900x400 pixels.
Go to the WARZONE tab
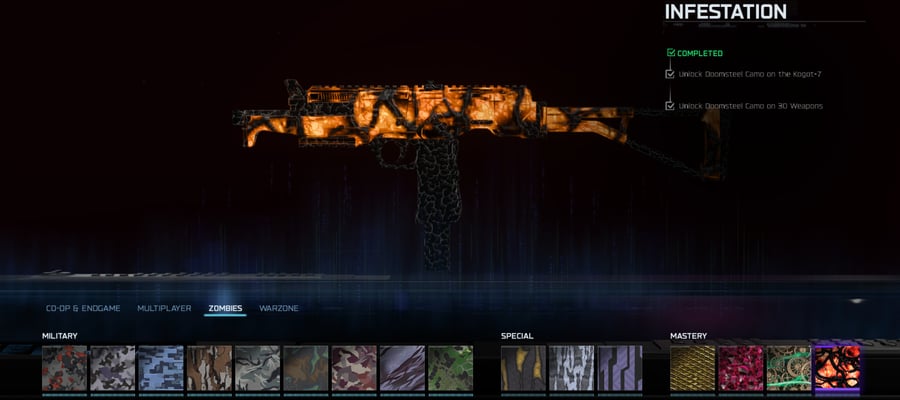[x=279, y=308]
